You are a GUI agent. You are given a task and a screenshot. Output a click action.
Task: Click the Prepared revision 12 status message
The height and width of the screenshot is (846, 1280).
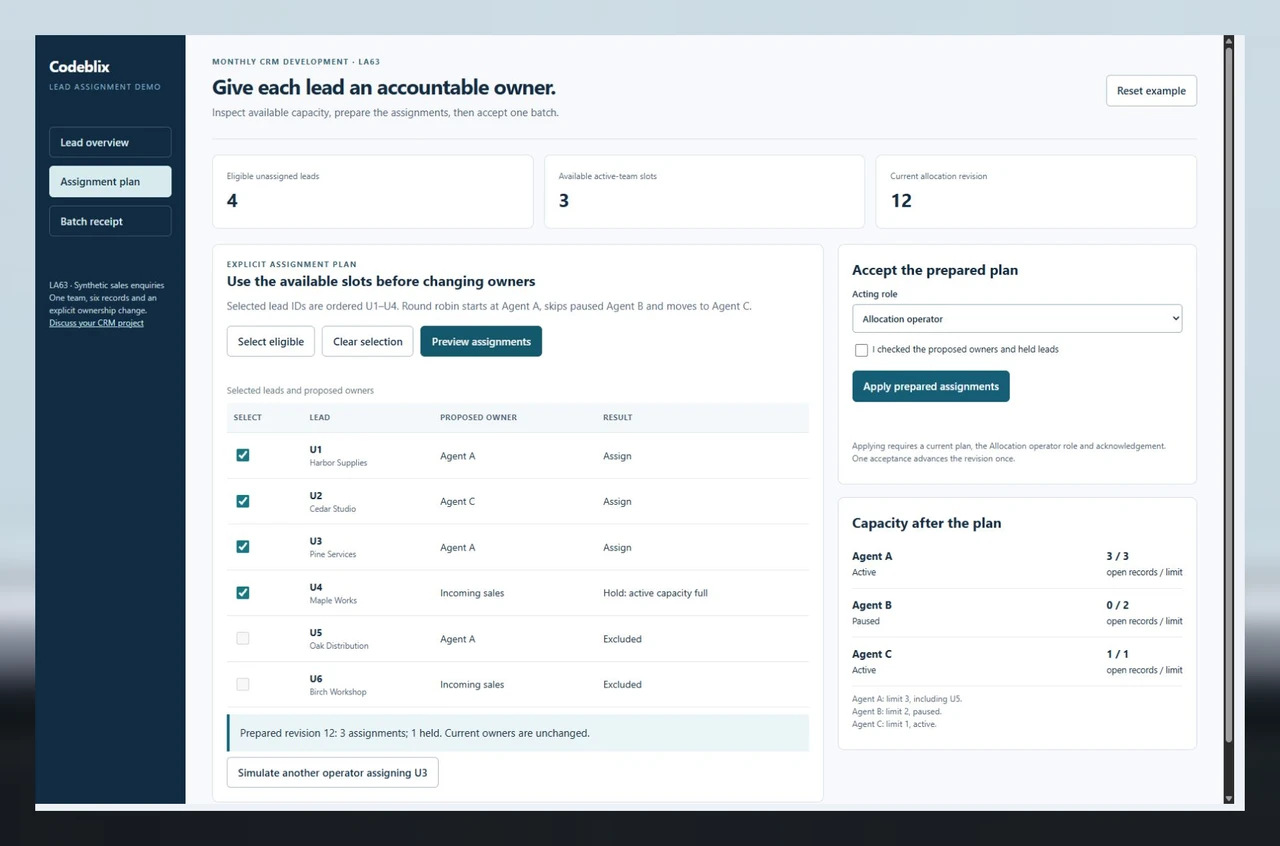518,733
